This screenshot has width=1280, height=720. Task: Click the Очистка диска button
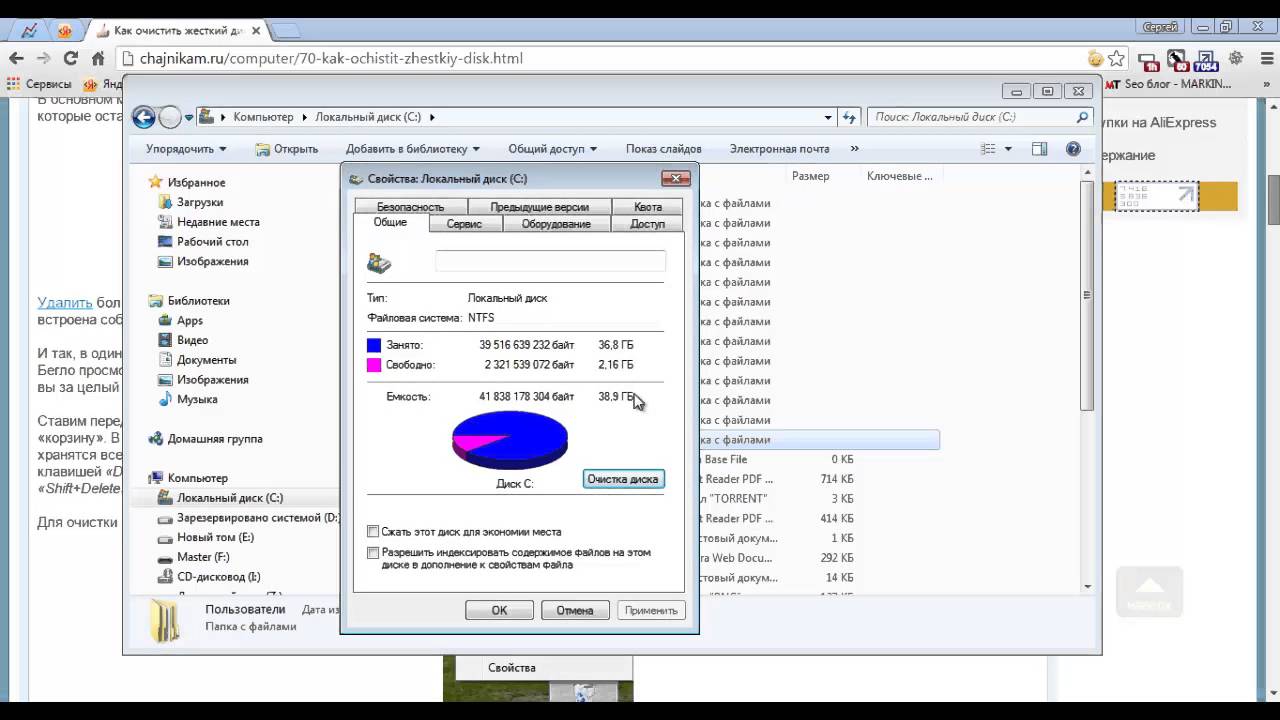click(623, 479)
